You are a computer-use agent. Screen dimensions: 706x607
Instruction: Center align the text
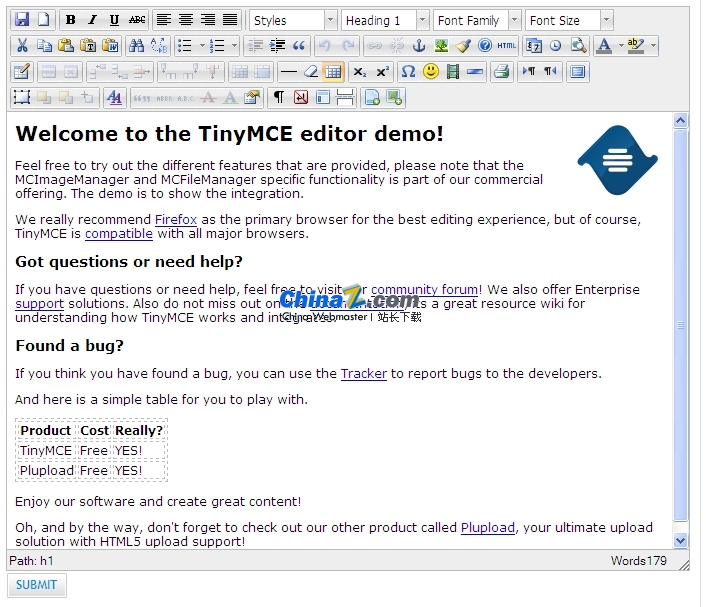[x=186, y=20]
